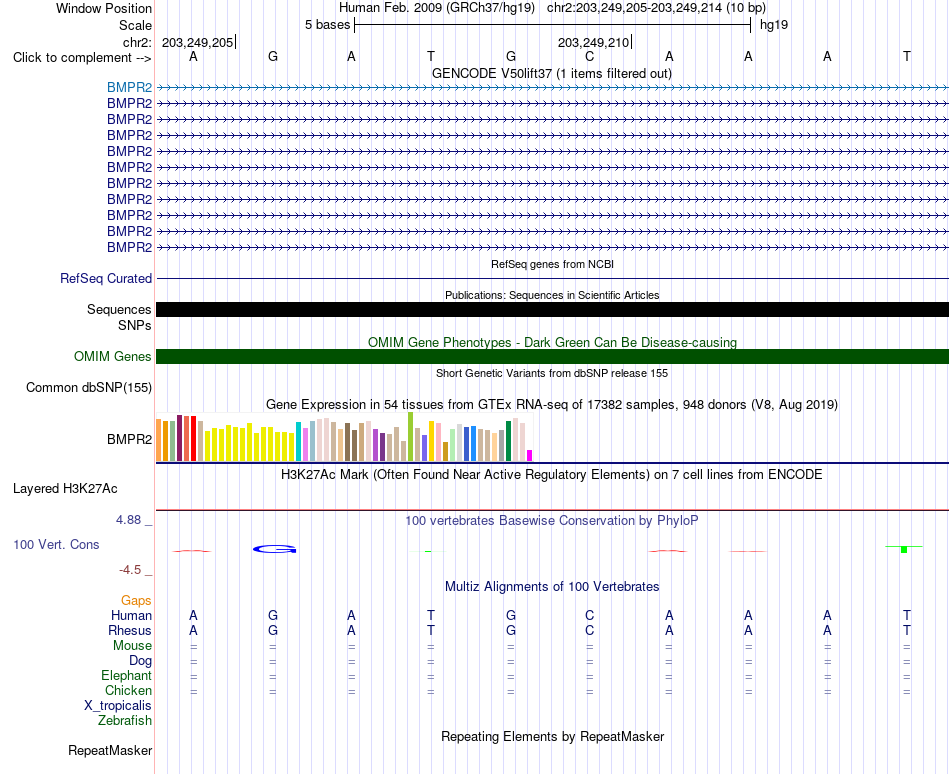Viewport: 950px width, 774px height.
Task: Click the 100 Vert. Cons track label
Action: pyautogui.click(x=56, y=544)
